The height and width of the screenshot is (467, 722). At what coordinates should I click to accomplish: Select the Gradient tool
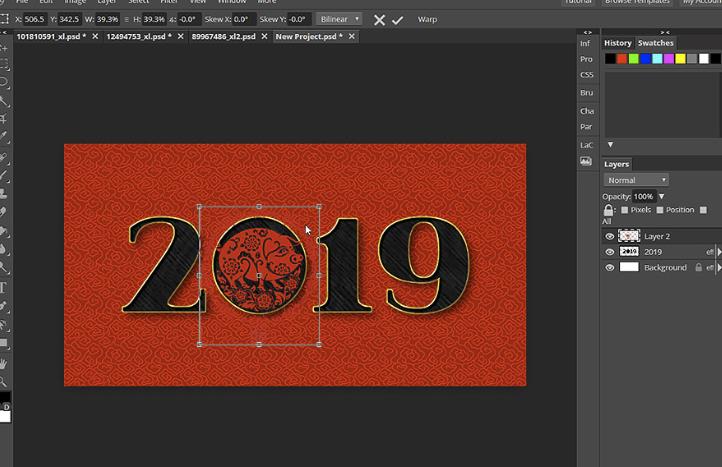point(4,231)
